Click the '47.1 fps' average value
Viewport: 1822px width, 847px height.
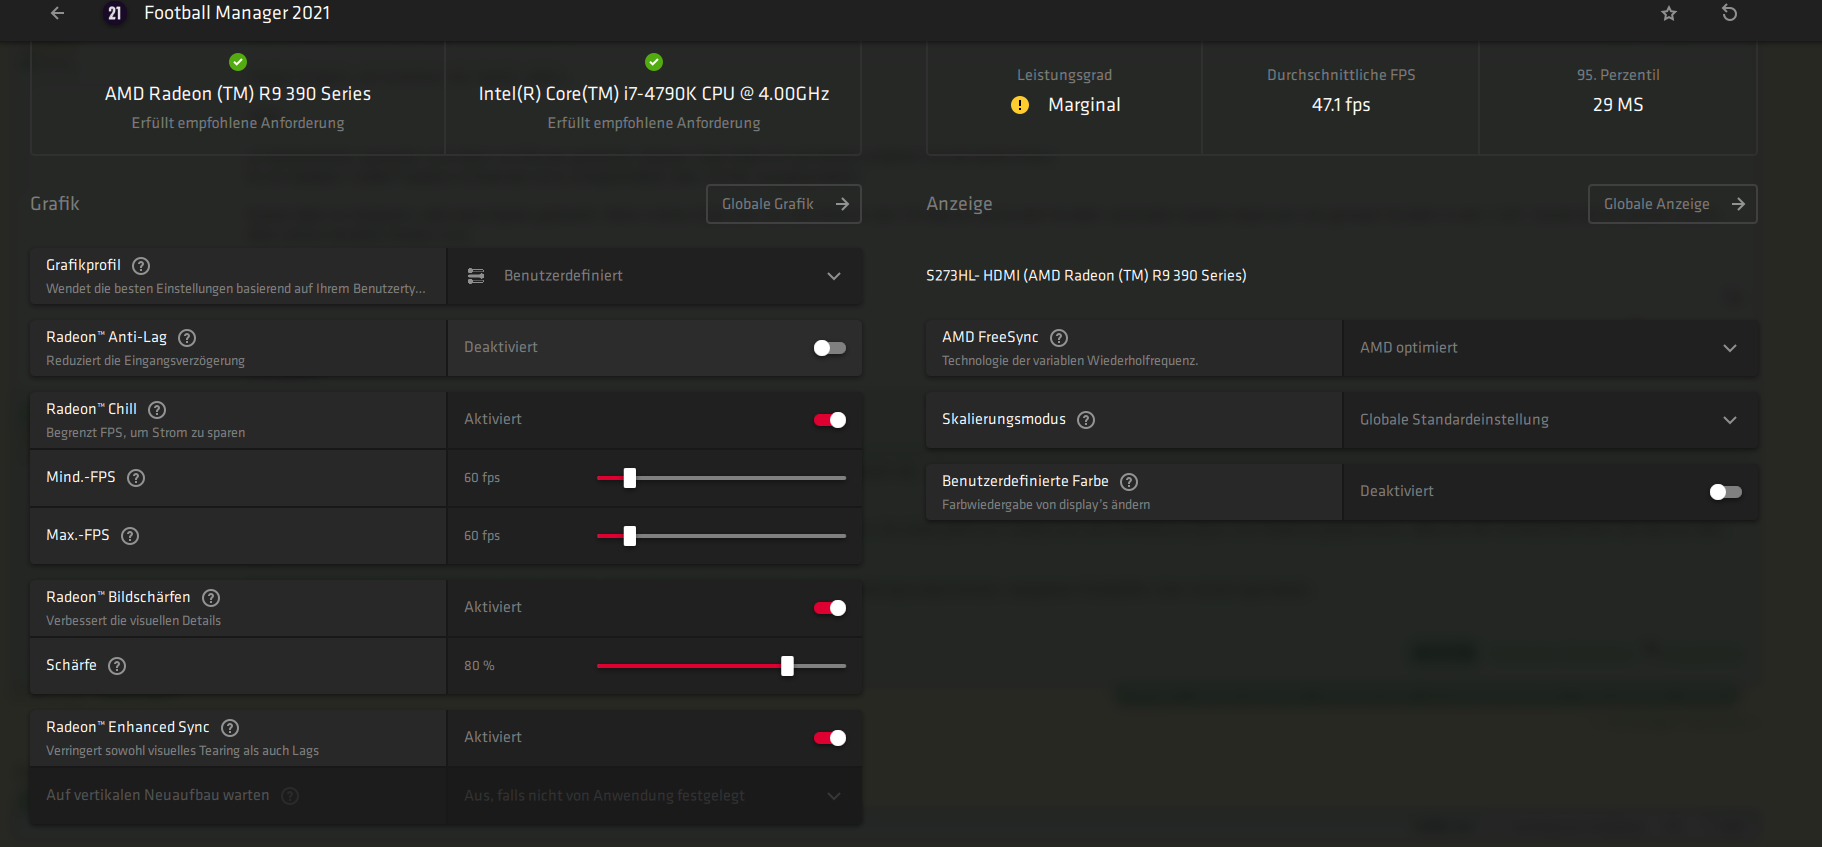tap(1341, 105)
